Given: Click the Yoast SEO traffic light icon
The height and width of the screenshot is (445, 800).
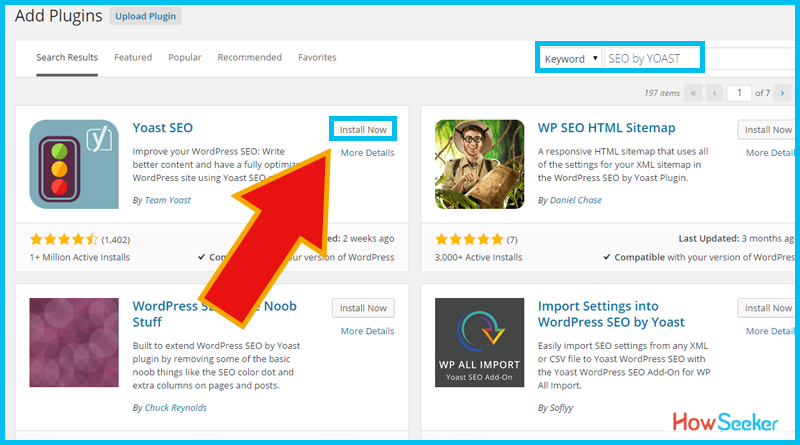Looking at the screenshot, I should point(74,164).
